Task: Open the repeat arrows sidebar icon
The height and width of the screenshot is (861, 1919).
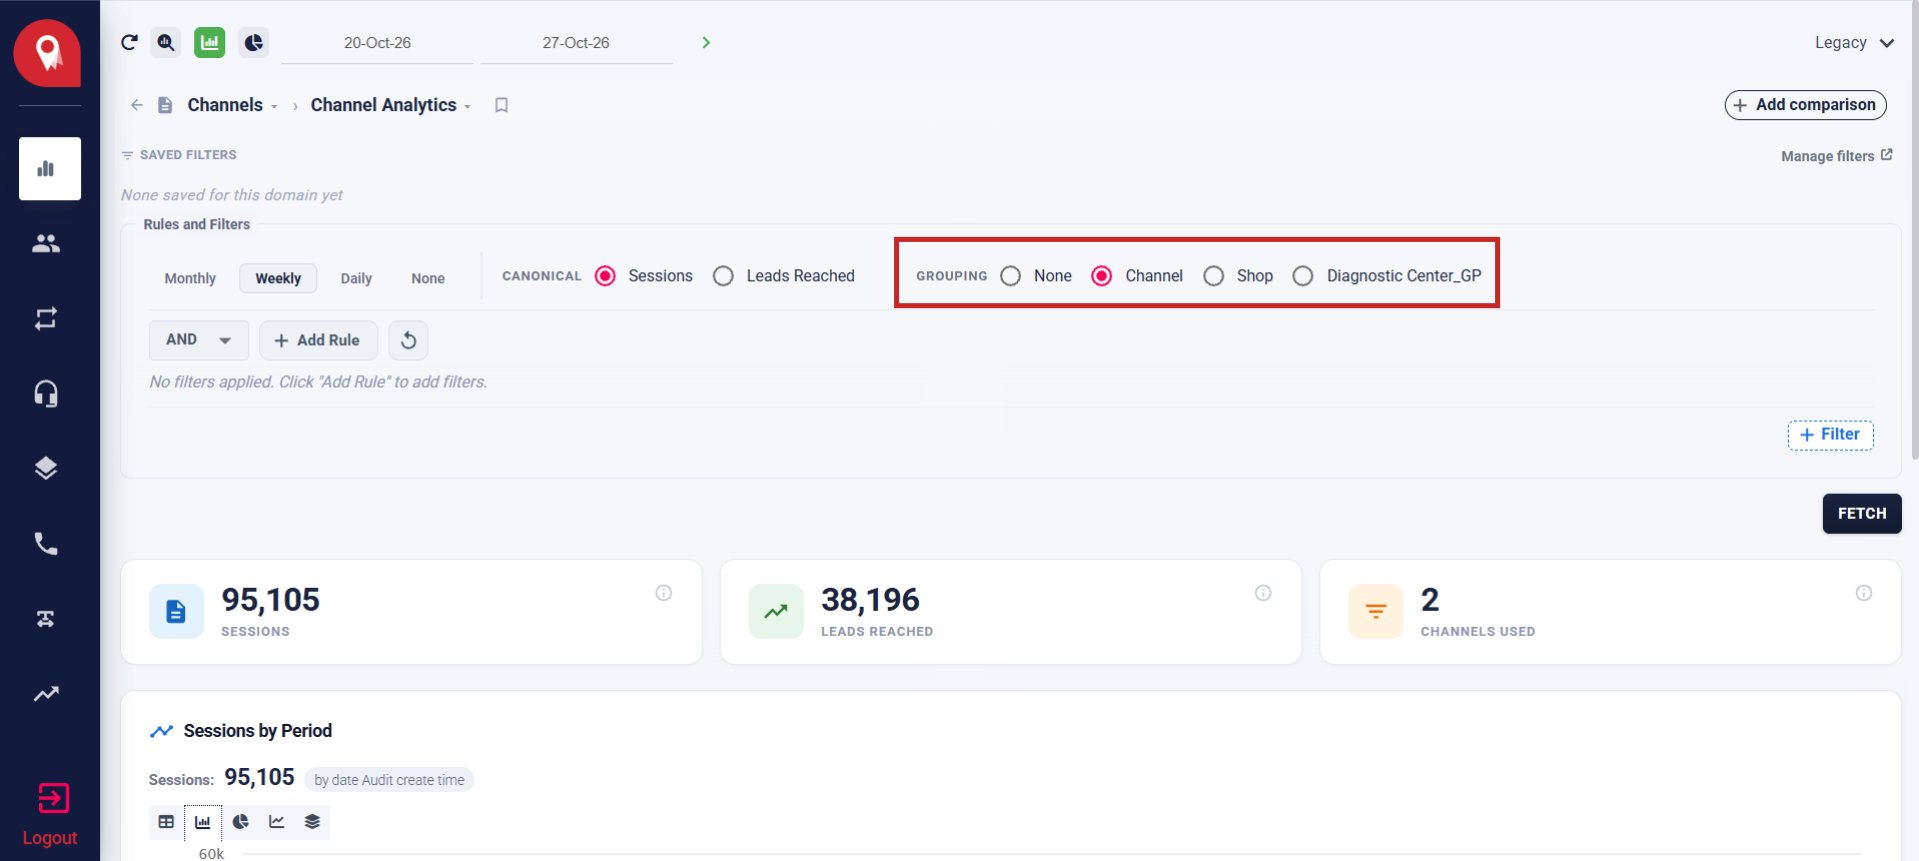Action: click(x=46, y=318)
